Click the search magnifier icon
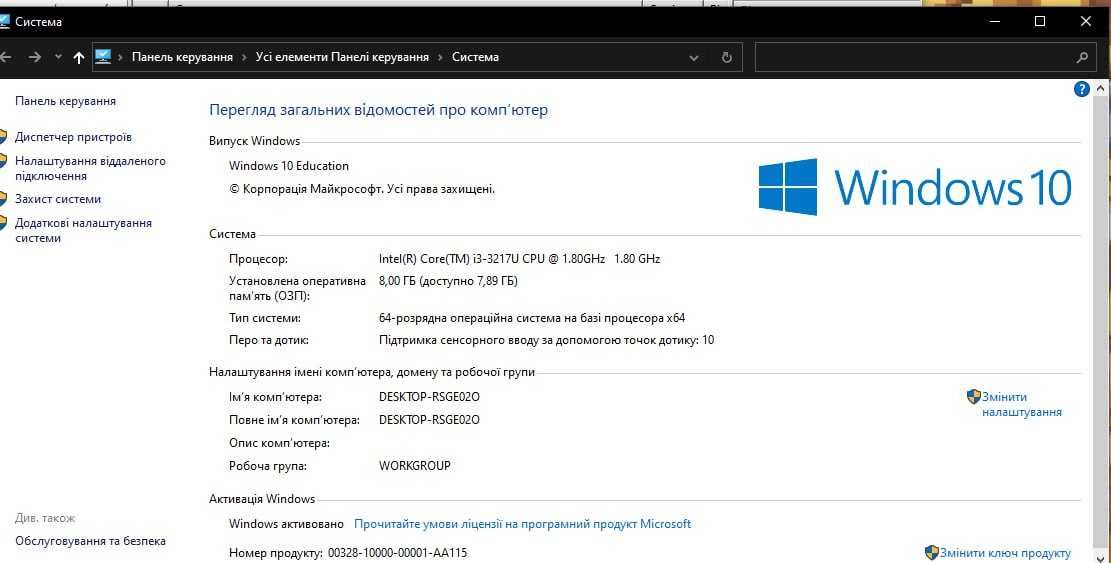This screenshot has width=1111, height=563. [1082, 58]
